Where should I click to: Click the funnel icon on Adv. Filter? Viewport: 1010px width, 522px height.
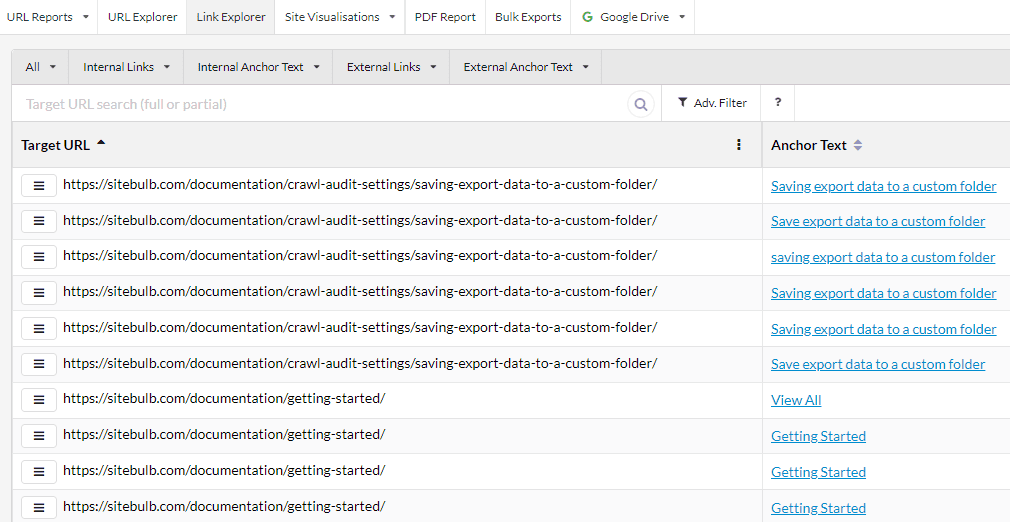pyautogui.click(x=682, y=102)
